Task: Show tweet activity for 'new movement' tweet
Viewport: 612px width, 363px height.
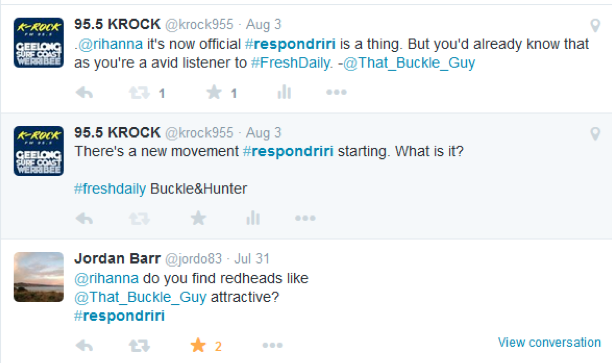Action: point(253,218)
